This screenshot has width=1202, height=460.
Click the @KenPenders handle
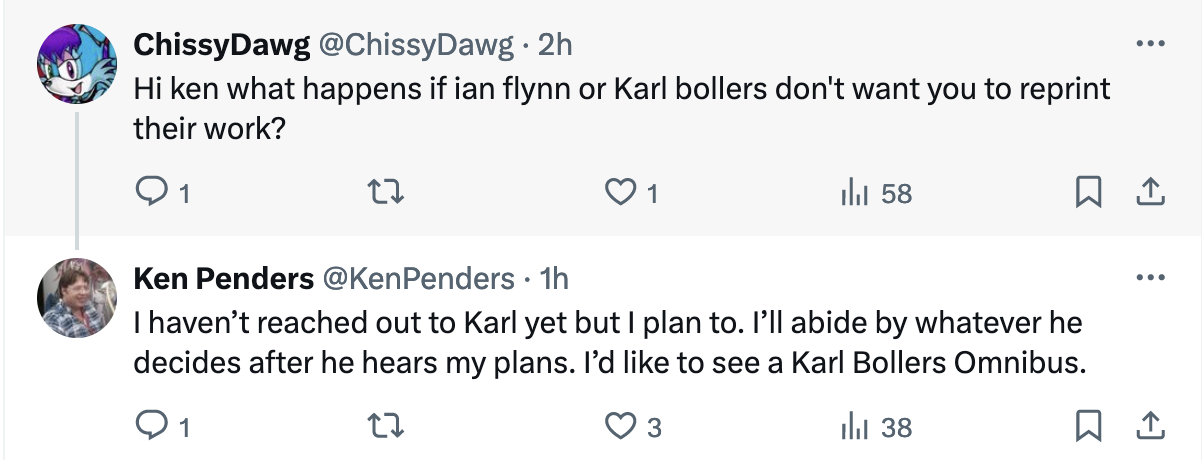tap(416, 279)
